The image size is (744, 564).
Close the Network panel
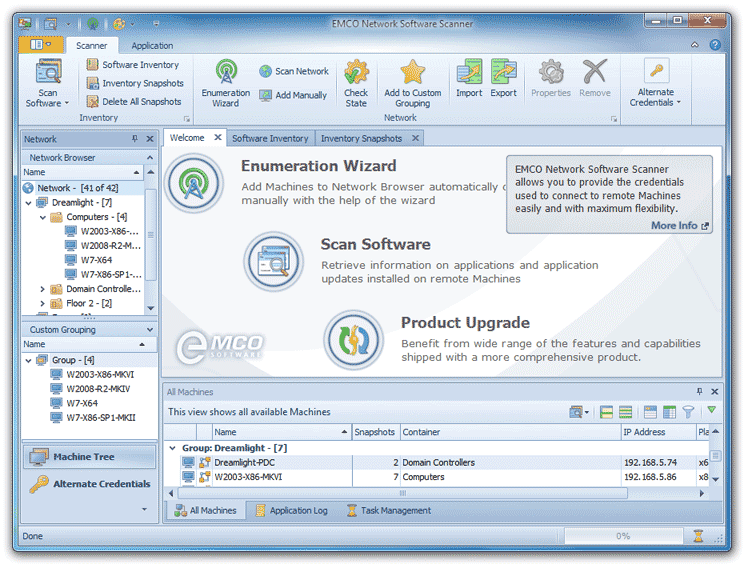point(150,139)
